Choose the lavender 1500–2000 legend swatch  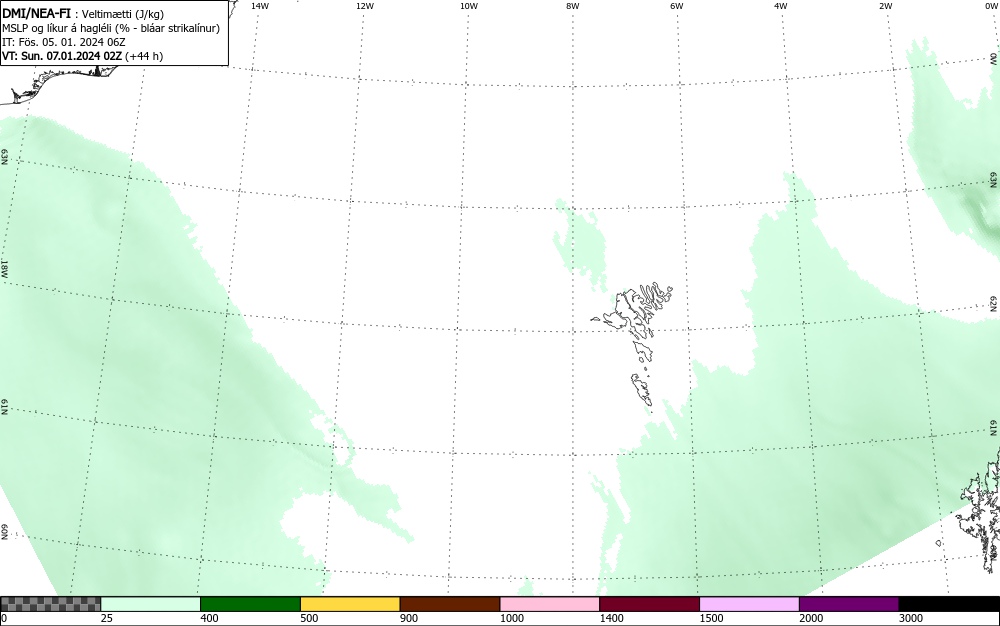pos(749,604)
